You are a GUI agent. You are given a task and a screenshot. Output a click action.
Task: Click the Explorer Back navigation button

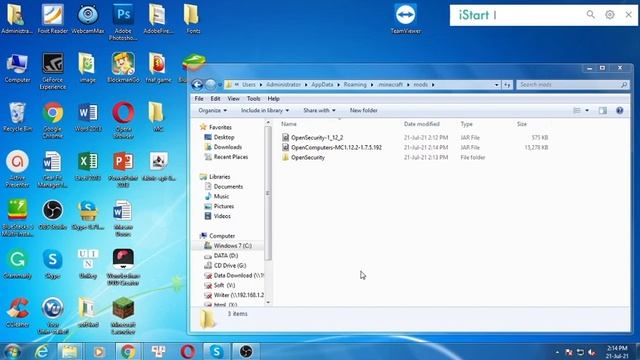tap(197, 84)
